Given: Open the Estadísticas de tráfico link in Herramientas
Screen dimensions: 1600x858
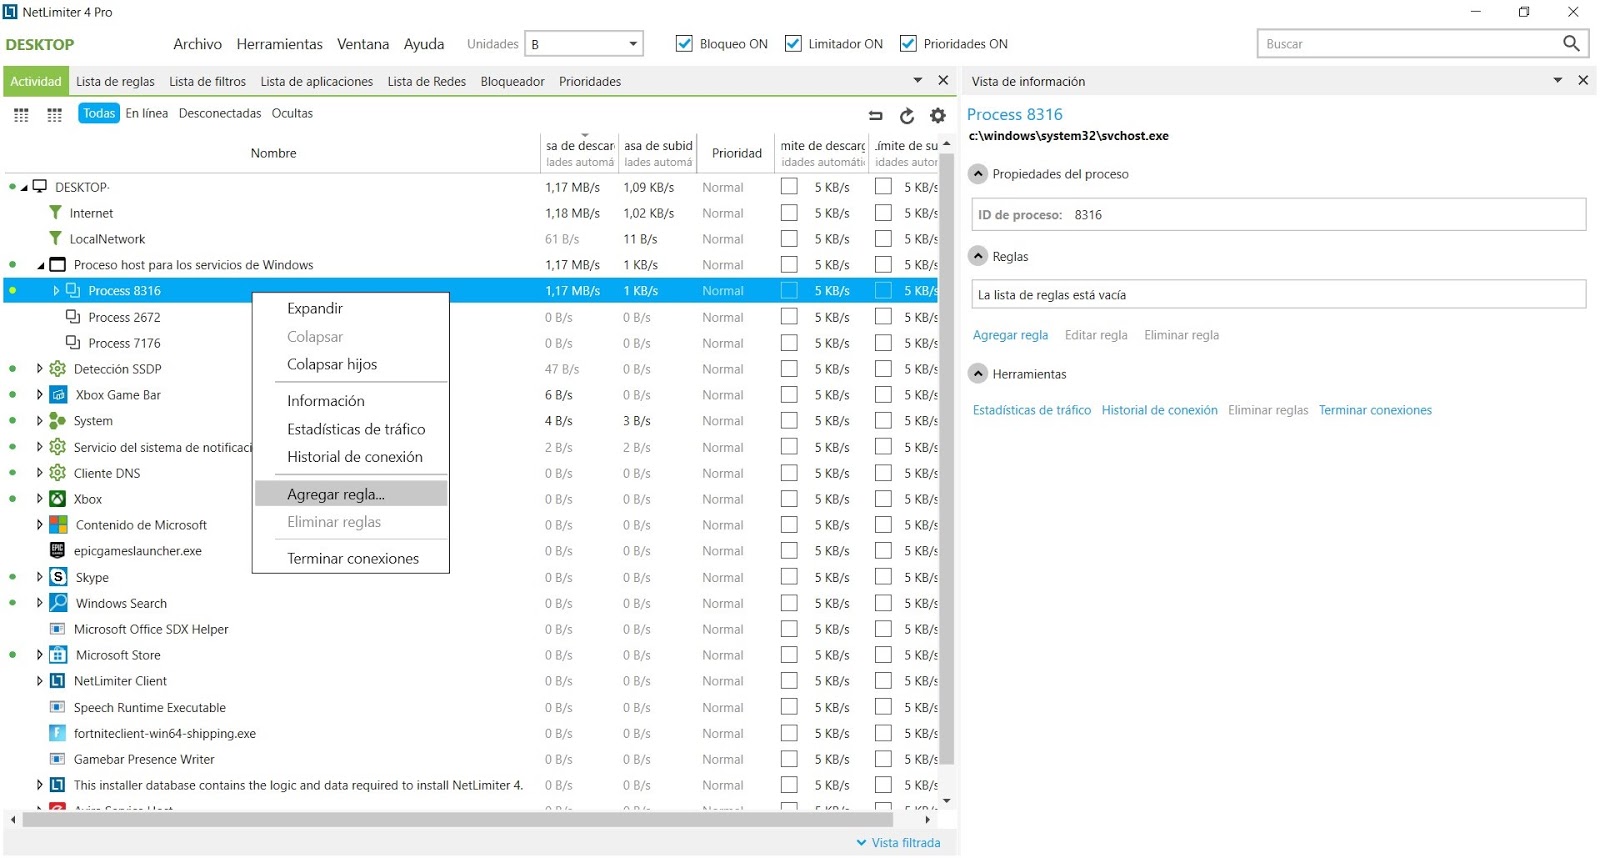Looking at the screenshot, I should click(x=1032, y=410).
